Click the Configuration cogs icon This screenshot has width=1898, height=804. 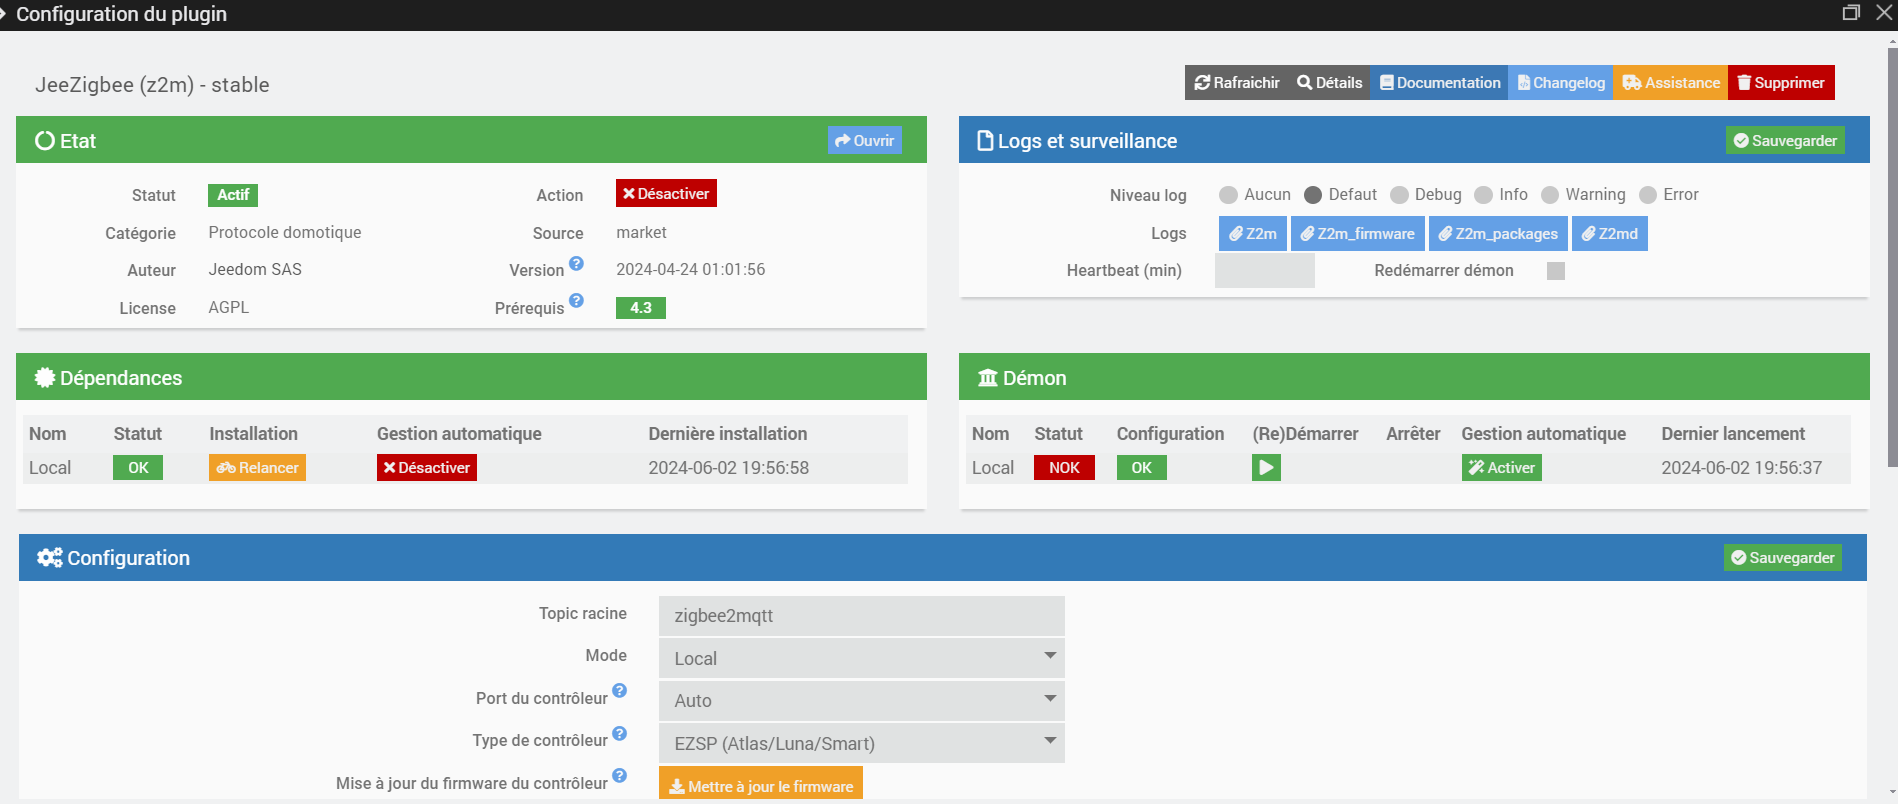click(x=50, y=558)
